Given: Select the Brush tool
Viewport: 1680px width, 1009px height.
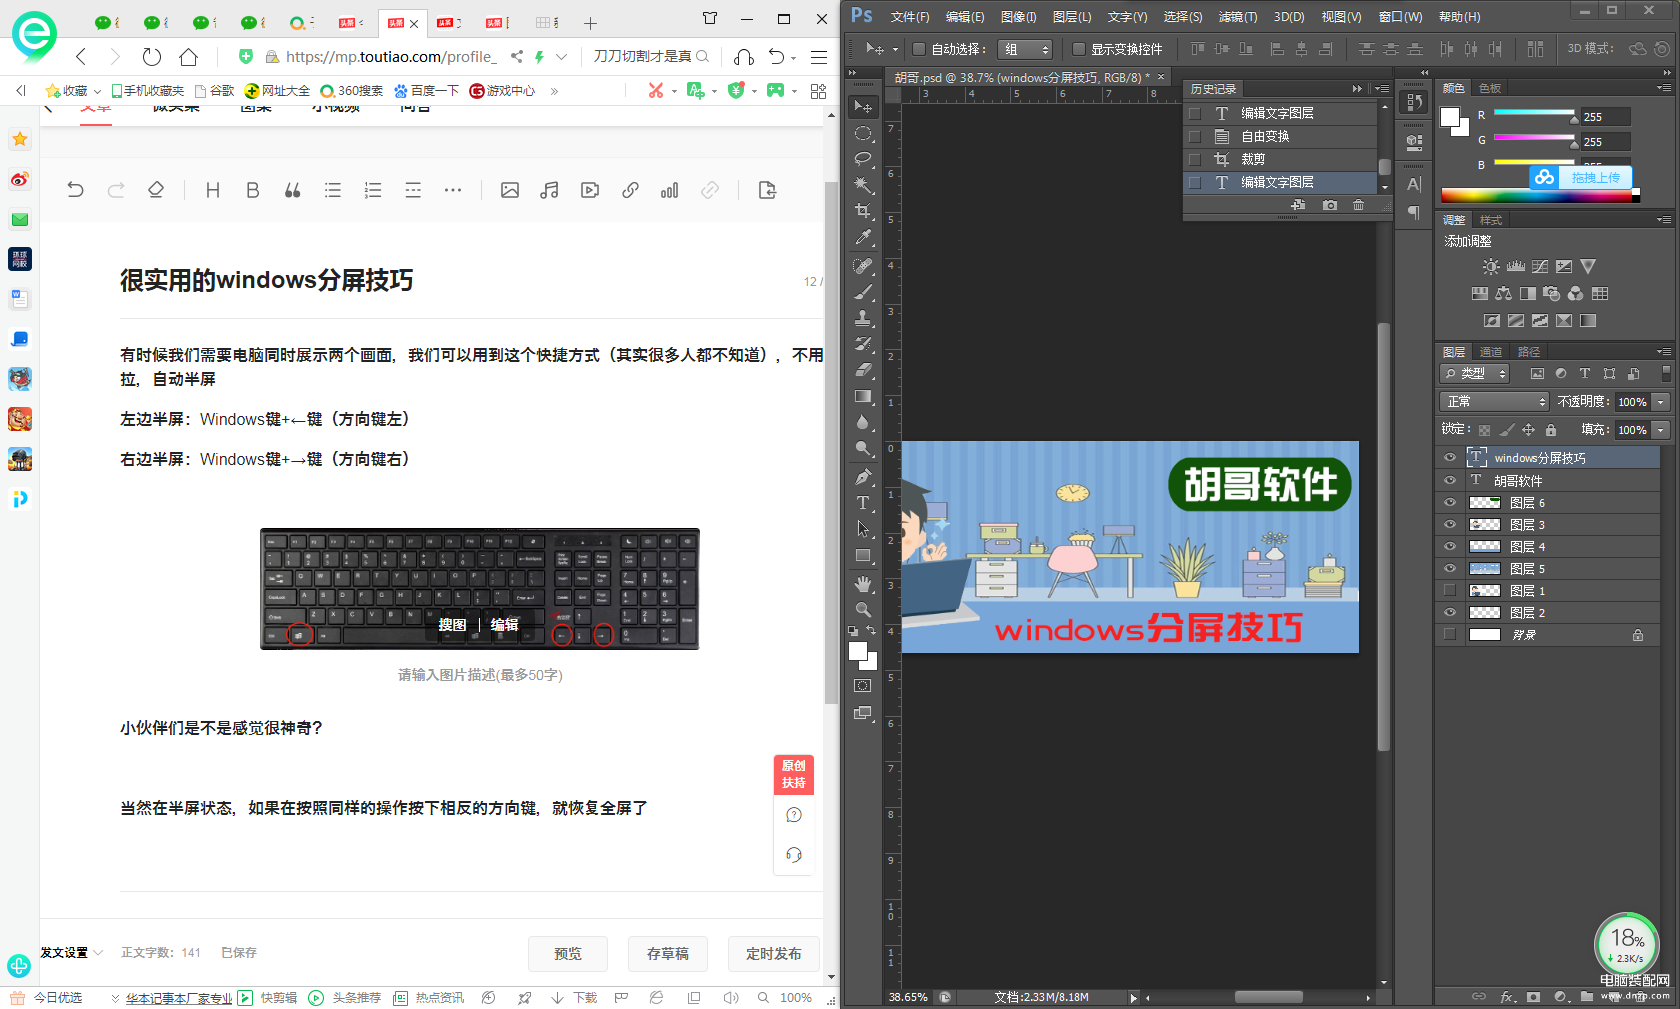Looking at the screenshot, I should [863, 293].
